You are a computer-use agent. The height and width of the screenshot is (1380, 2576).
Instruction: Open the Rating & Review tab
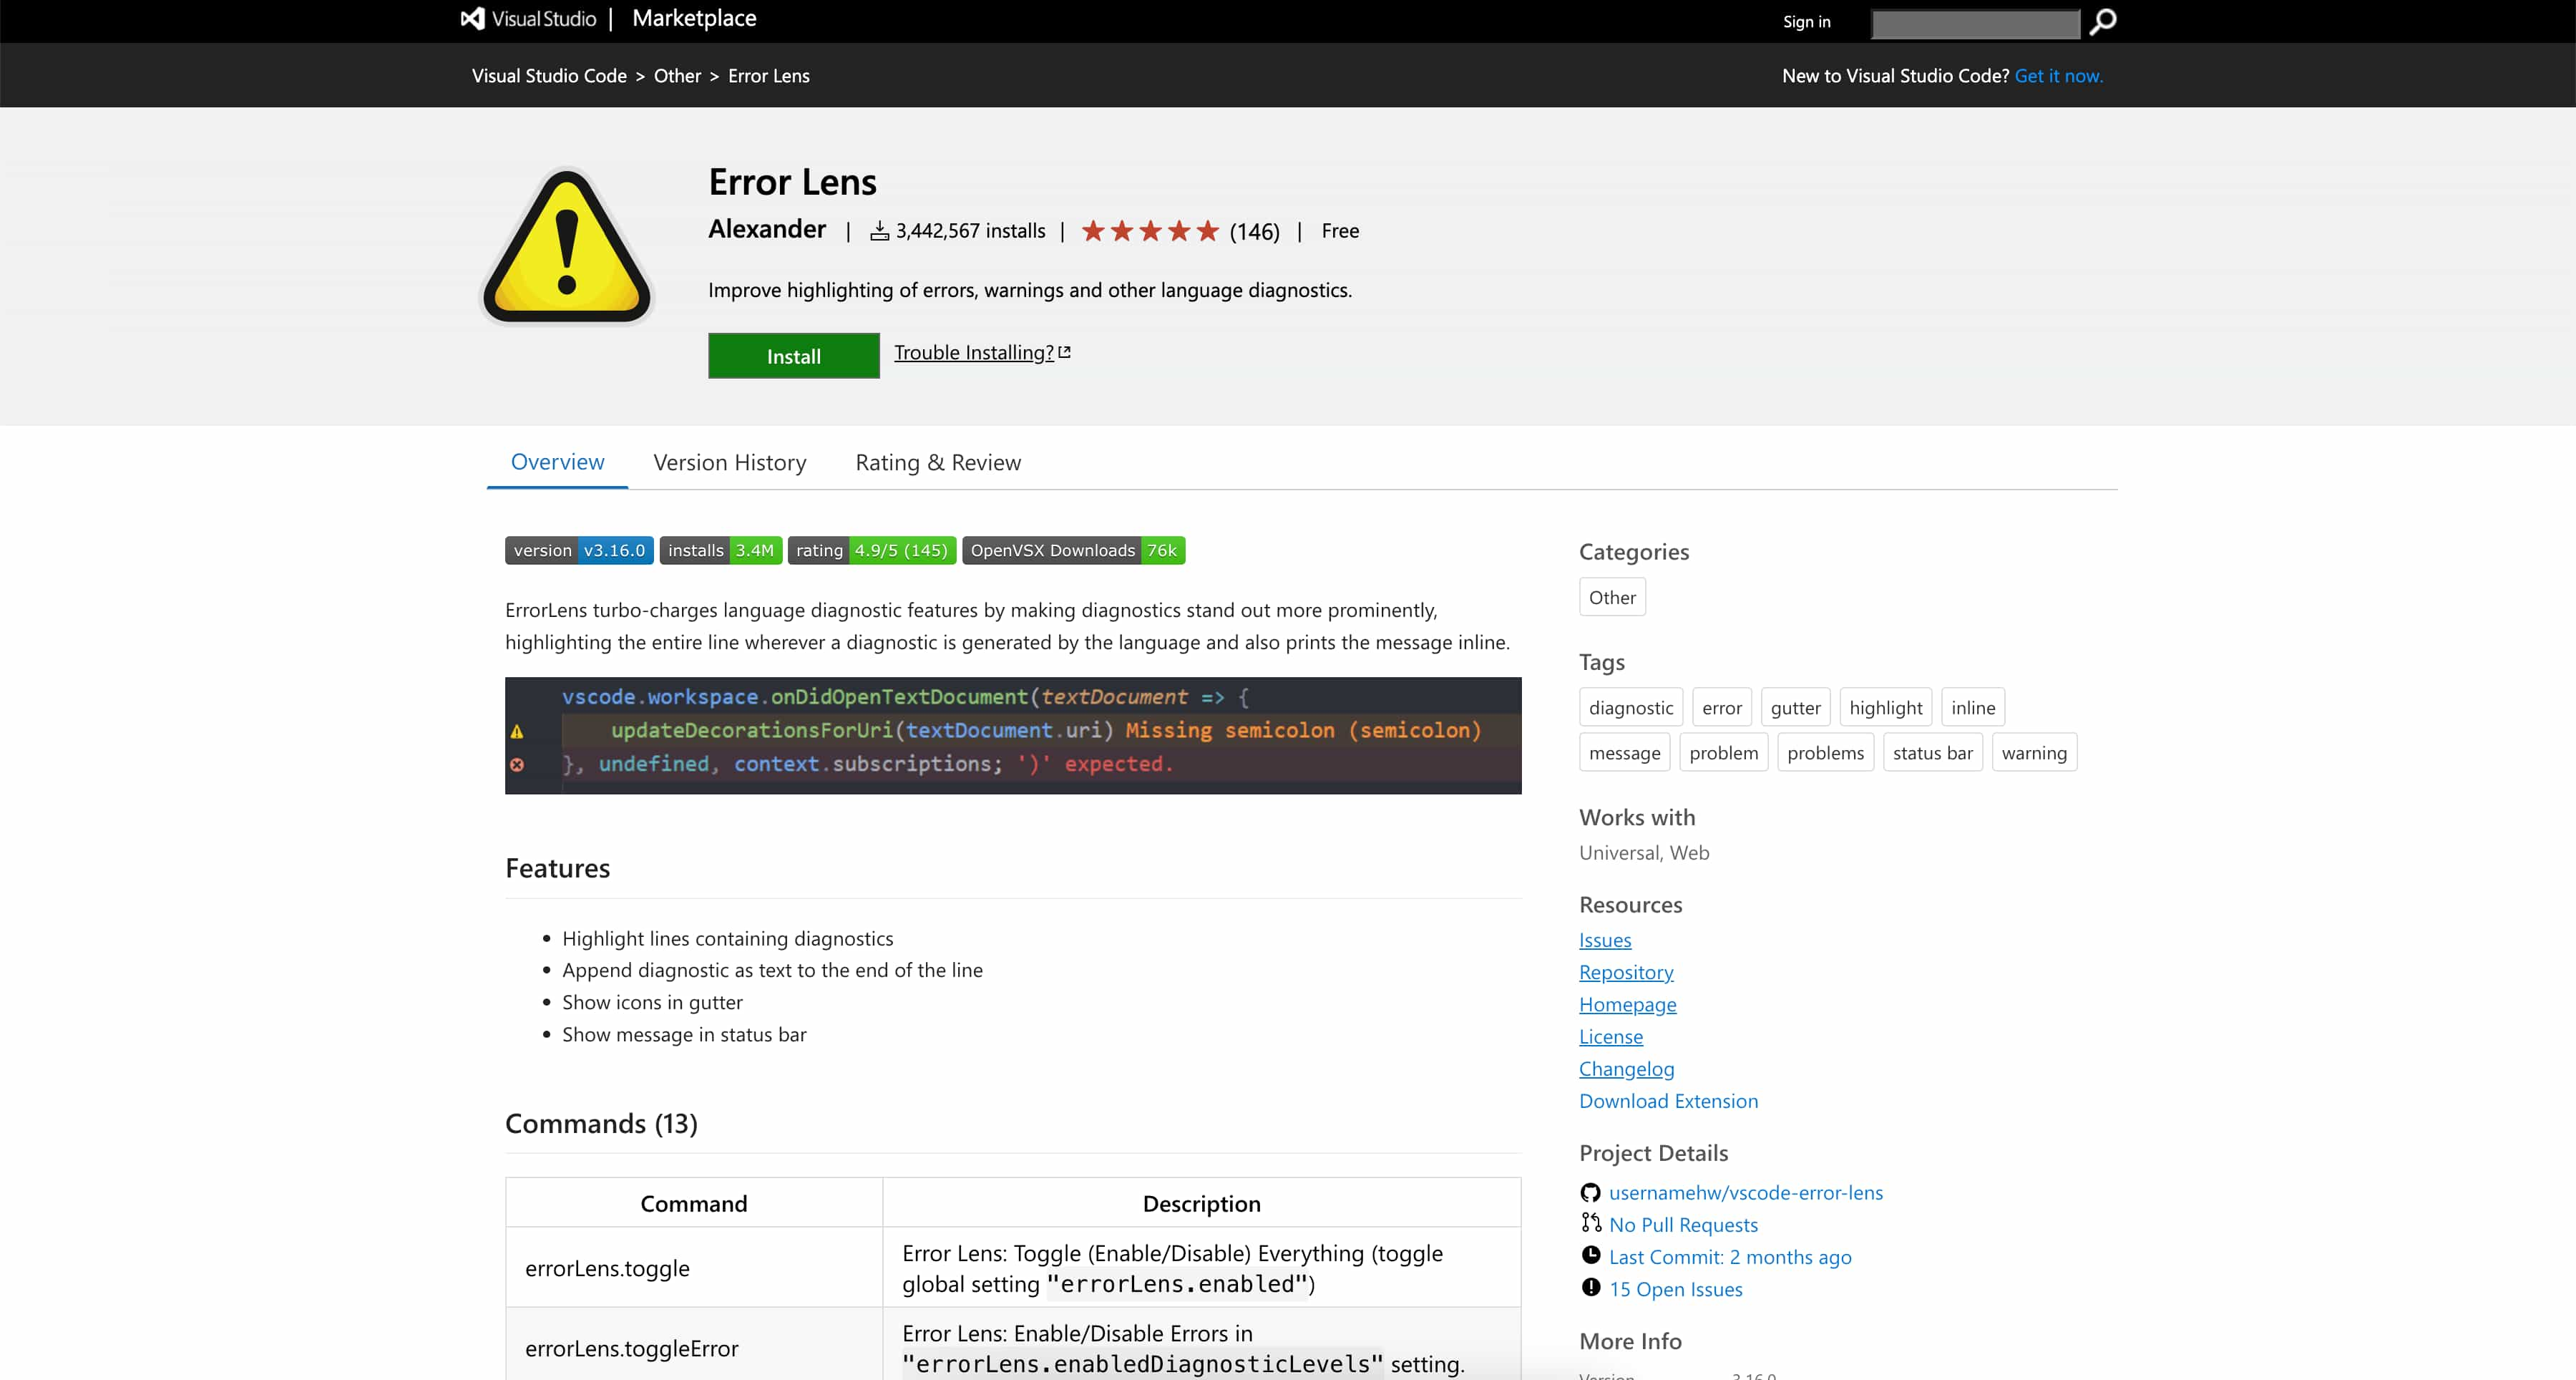tap(938, 463)
